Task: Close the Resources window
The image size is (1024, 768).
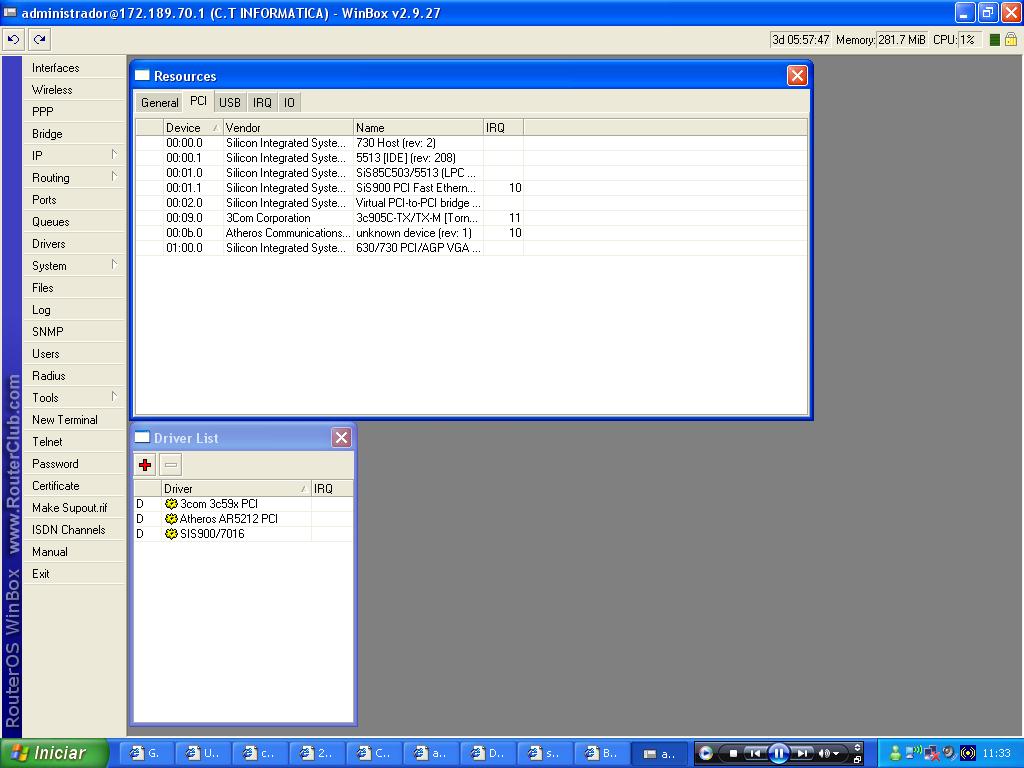Action: [797, 76]
